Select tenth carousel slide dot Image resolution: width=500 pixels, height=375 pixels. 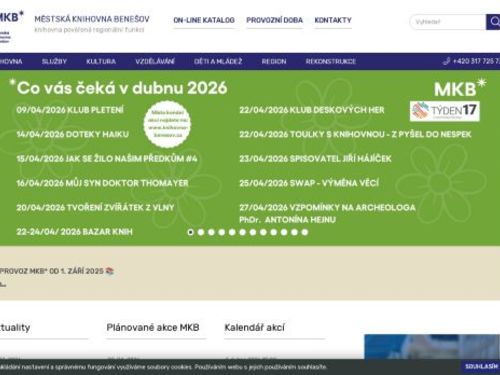[284, 232]
